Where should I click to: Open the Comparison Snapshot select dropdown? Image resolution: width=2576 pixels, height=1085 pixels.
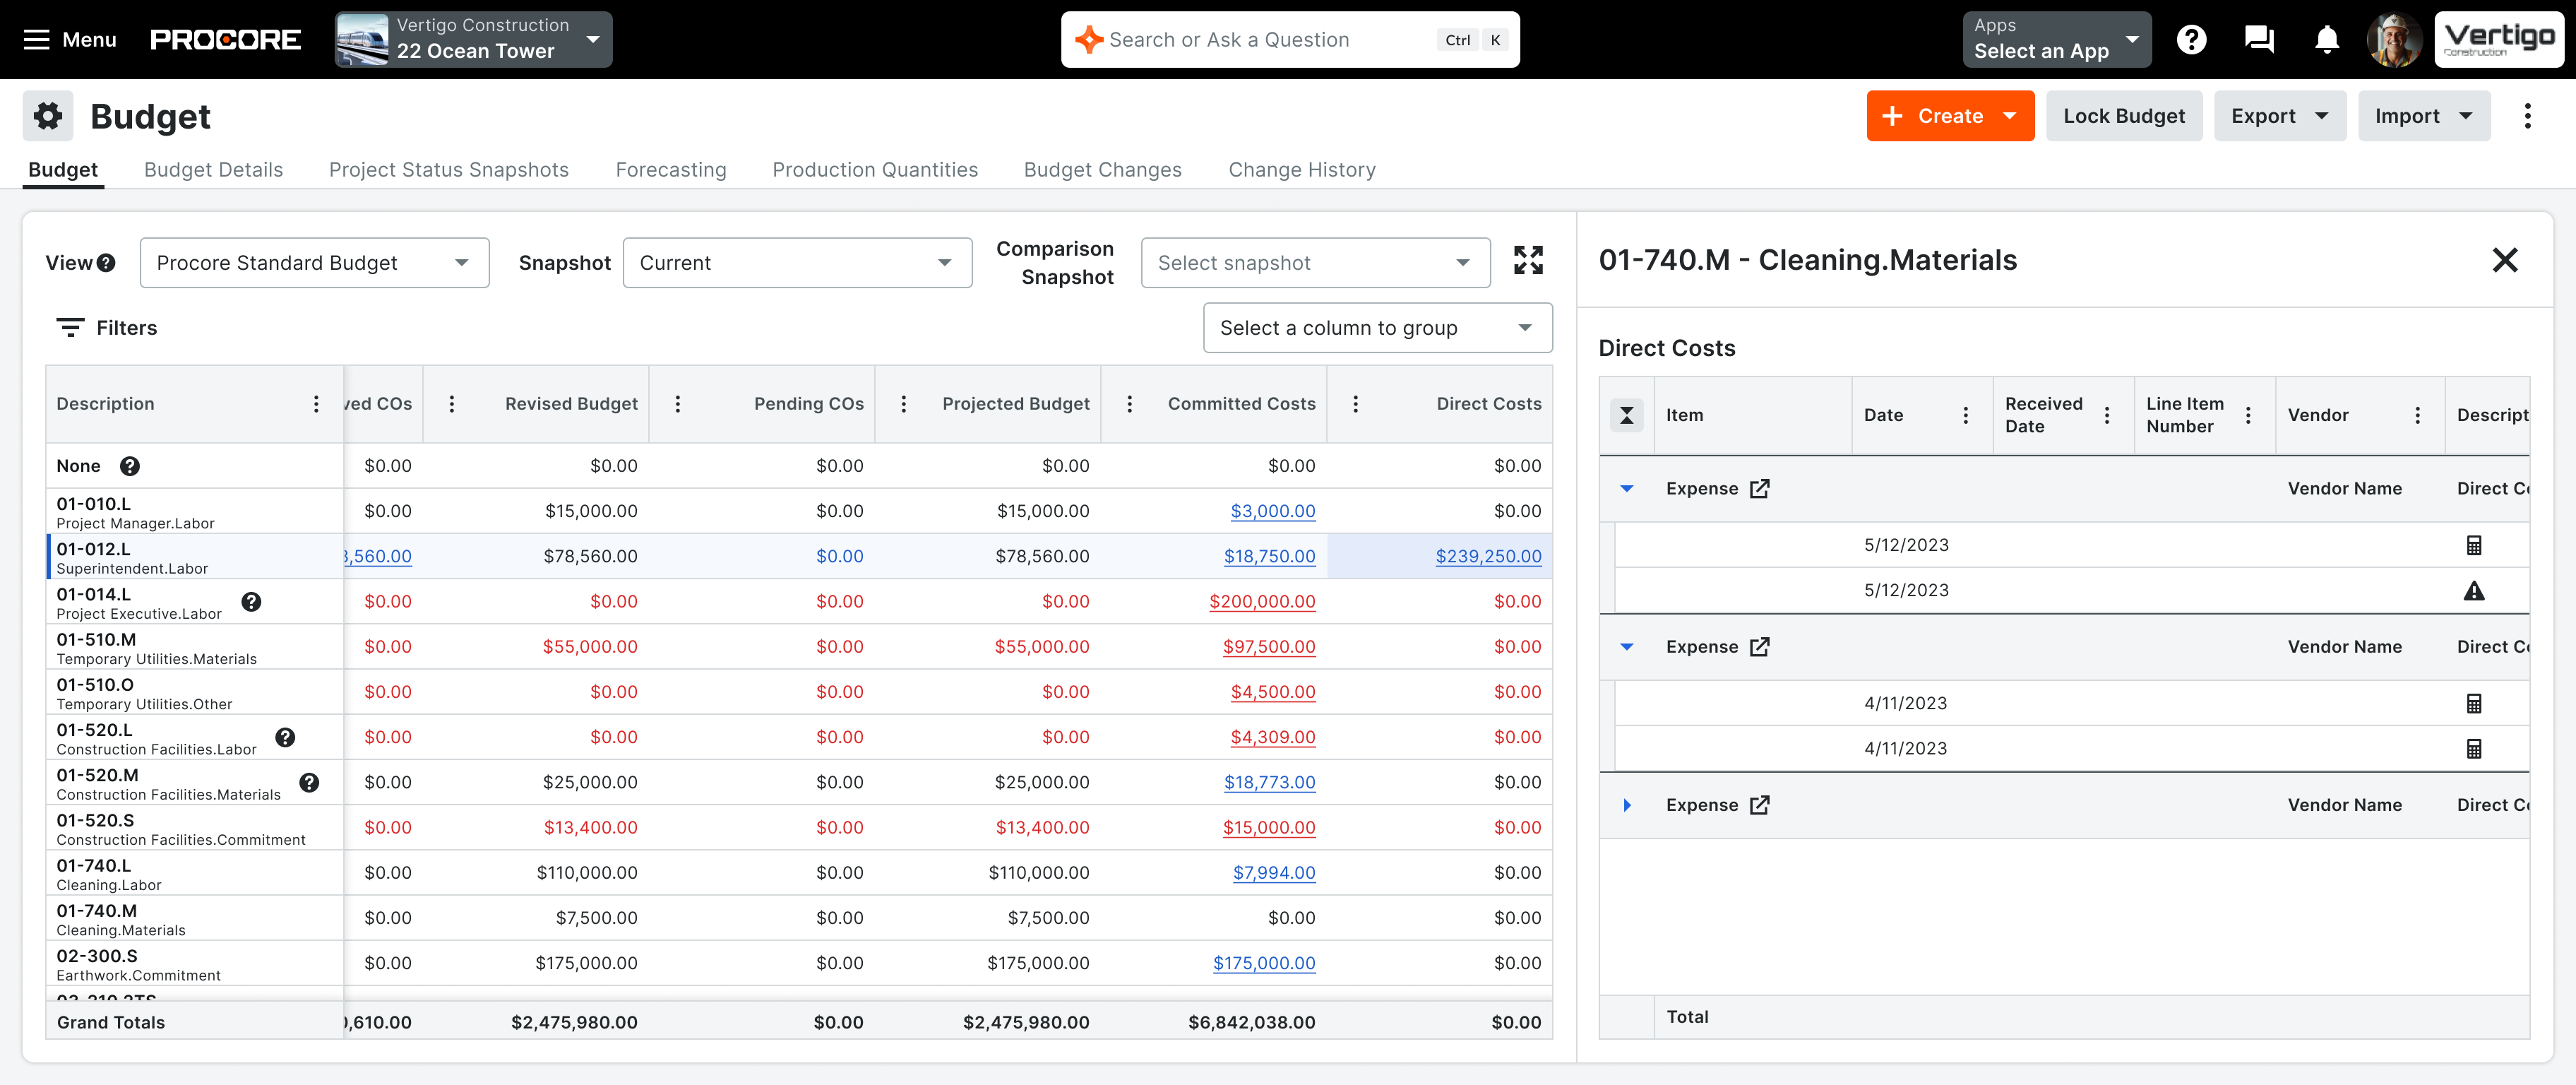point(1314,263)
